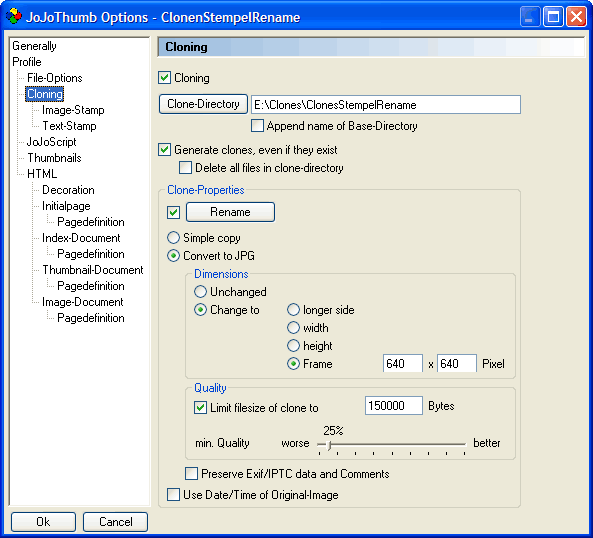The height and width of the screenshot is (538, 593).
Task: Choose Unchanged dimensions
Action: tap(200, 292)
